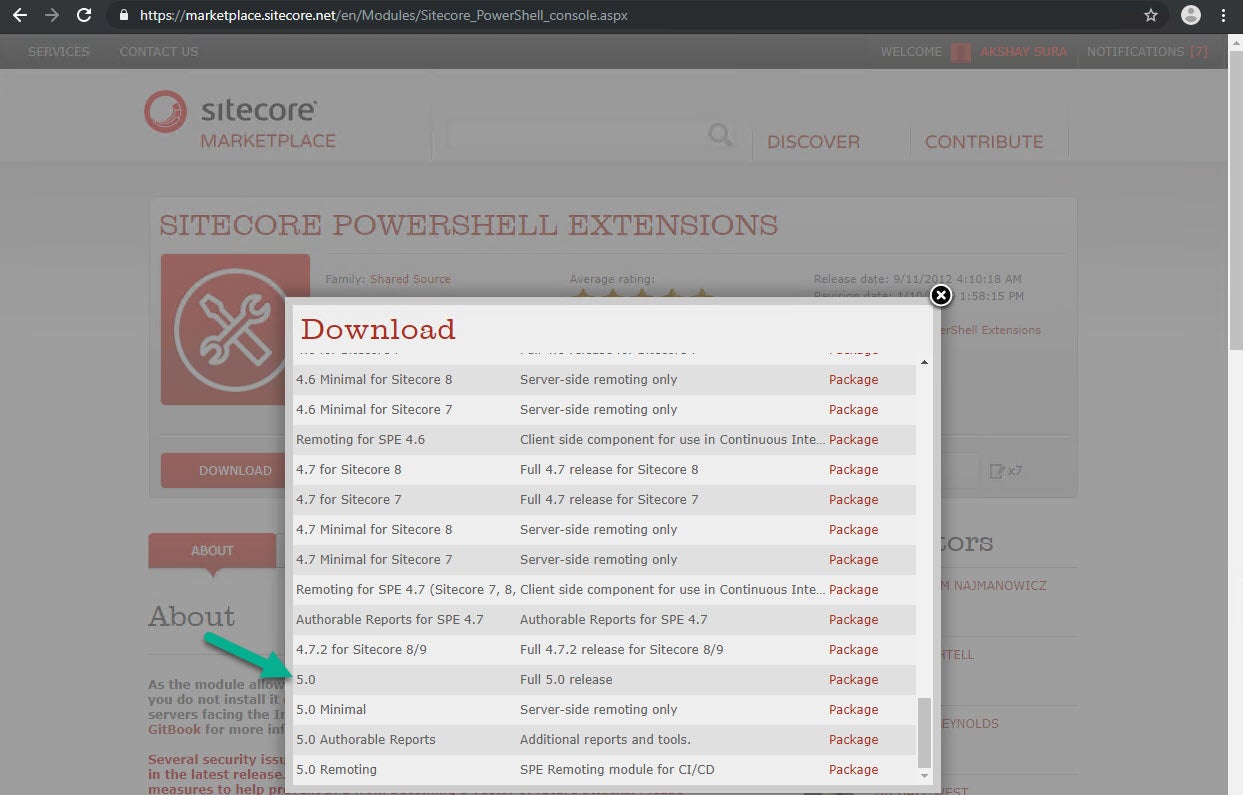Click the Akshay Sura user name
The image size is (1243, 795).
(x=1023, y=51)
